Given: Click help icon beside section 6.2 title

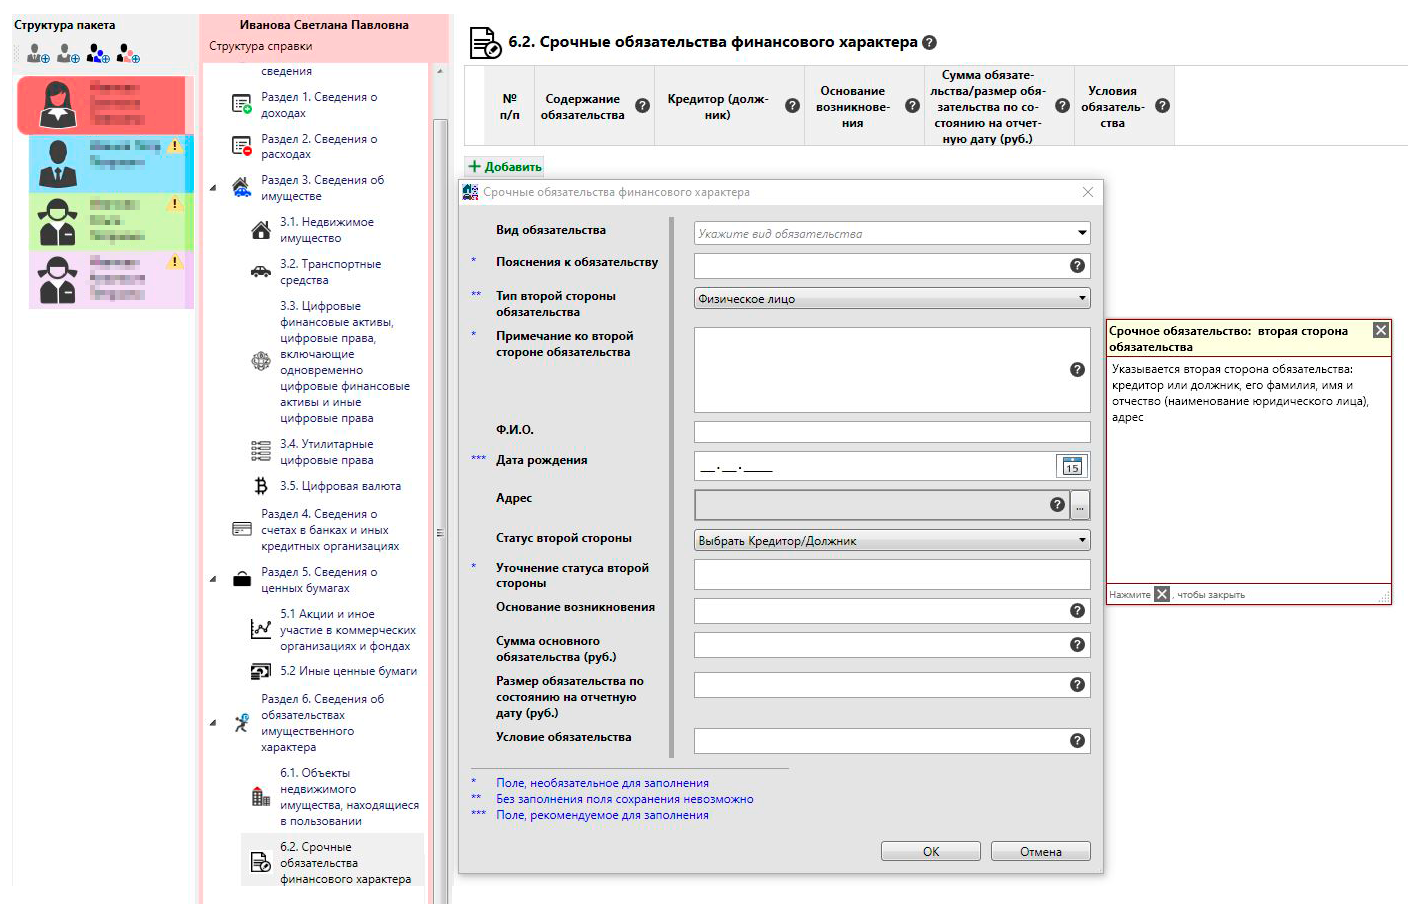Looking at the screenshot, I should coord(929,42).
